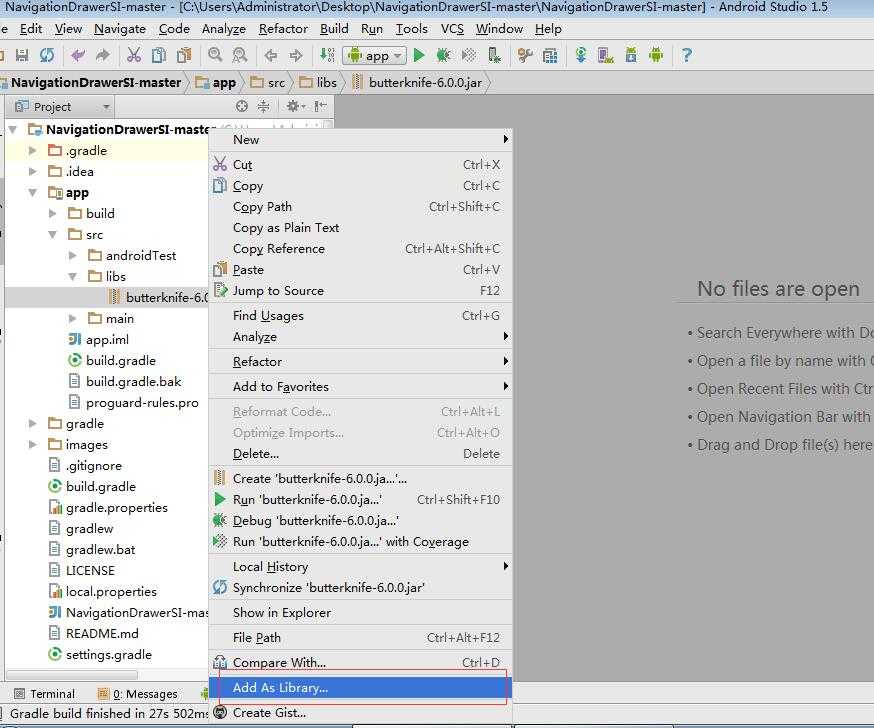The image size is (874, 728).
Task: Select settings.gradle in project tree
Action: pos(100,654)
